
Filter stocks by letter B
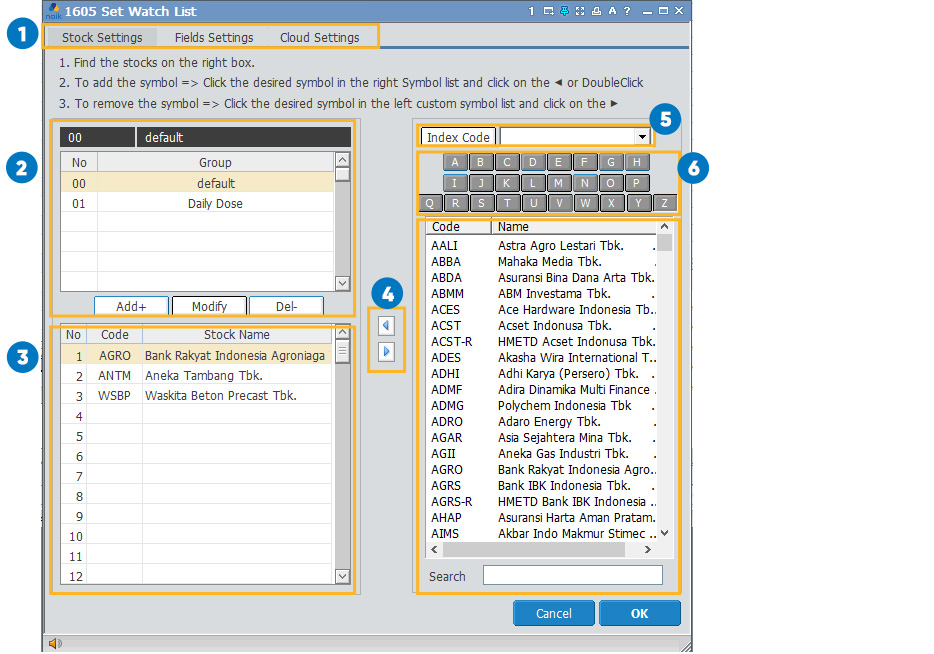coord(481,162)
